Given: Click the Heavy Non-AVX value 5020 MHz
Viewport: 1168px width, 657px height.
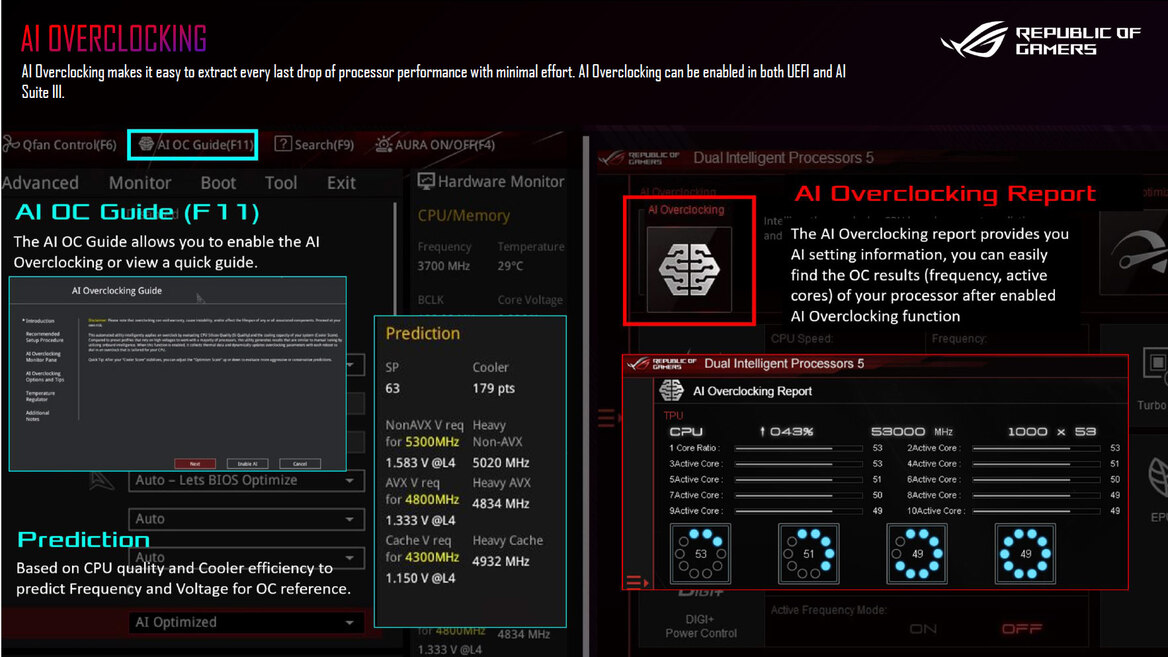Looking at the screenshot, I should tap(501, 463).
